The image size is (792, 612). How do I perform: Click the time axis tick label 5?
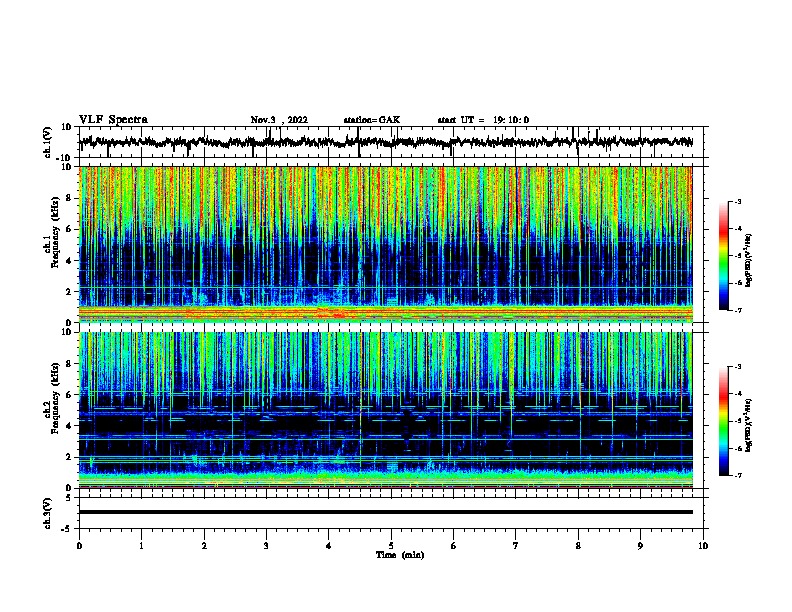(391, 546)
